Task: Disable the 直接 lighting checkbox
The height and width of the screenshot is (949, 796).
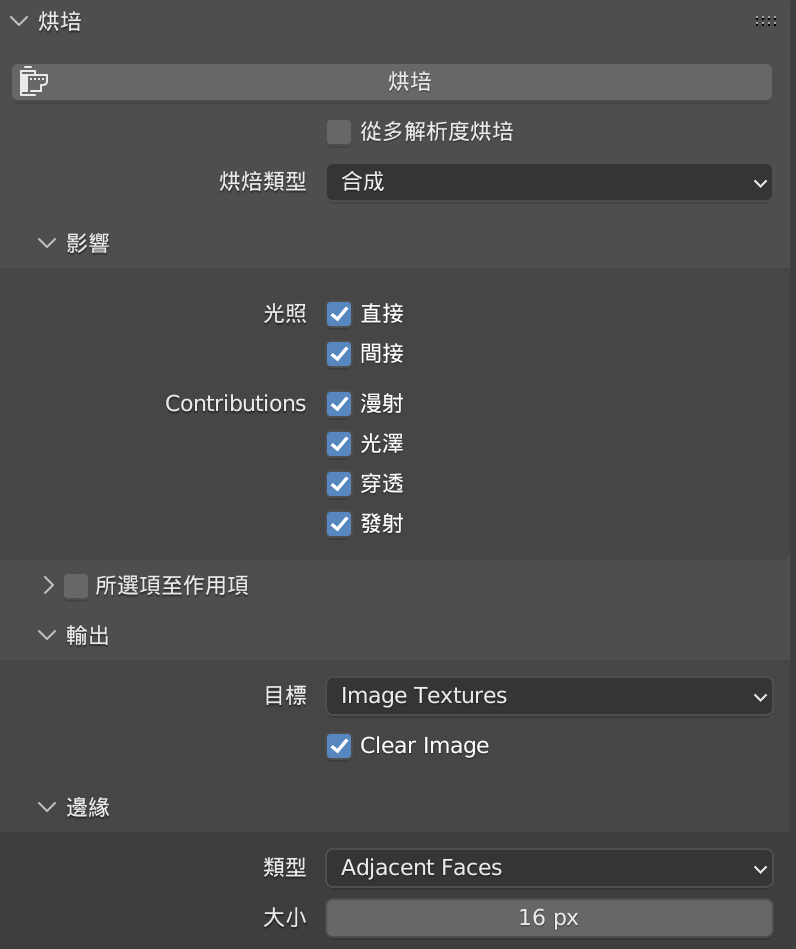Action: [339, 313]
